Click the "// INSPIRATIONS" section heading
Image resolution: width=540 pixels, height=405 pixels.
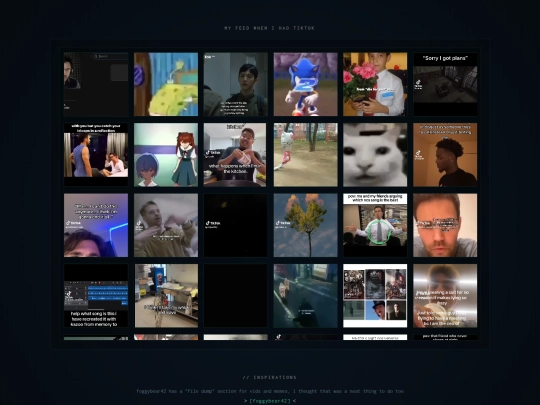click(269, 377)
